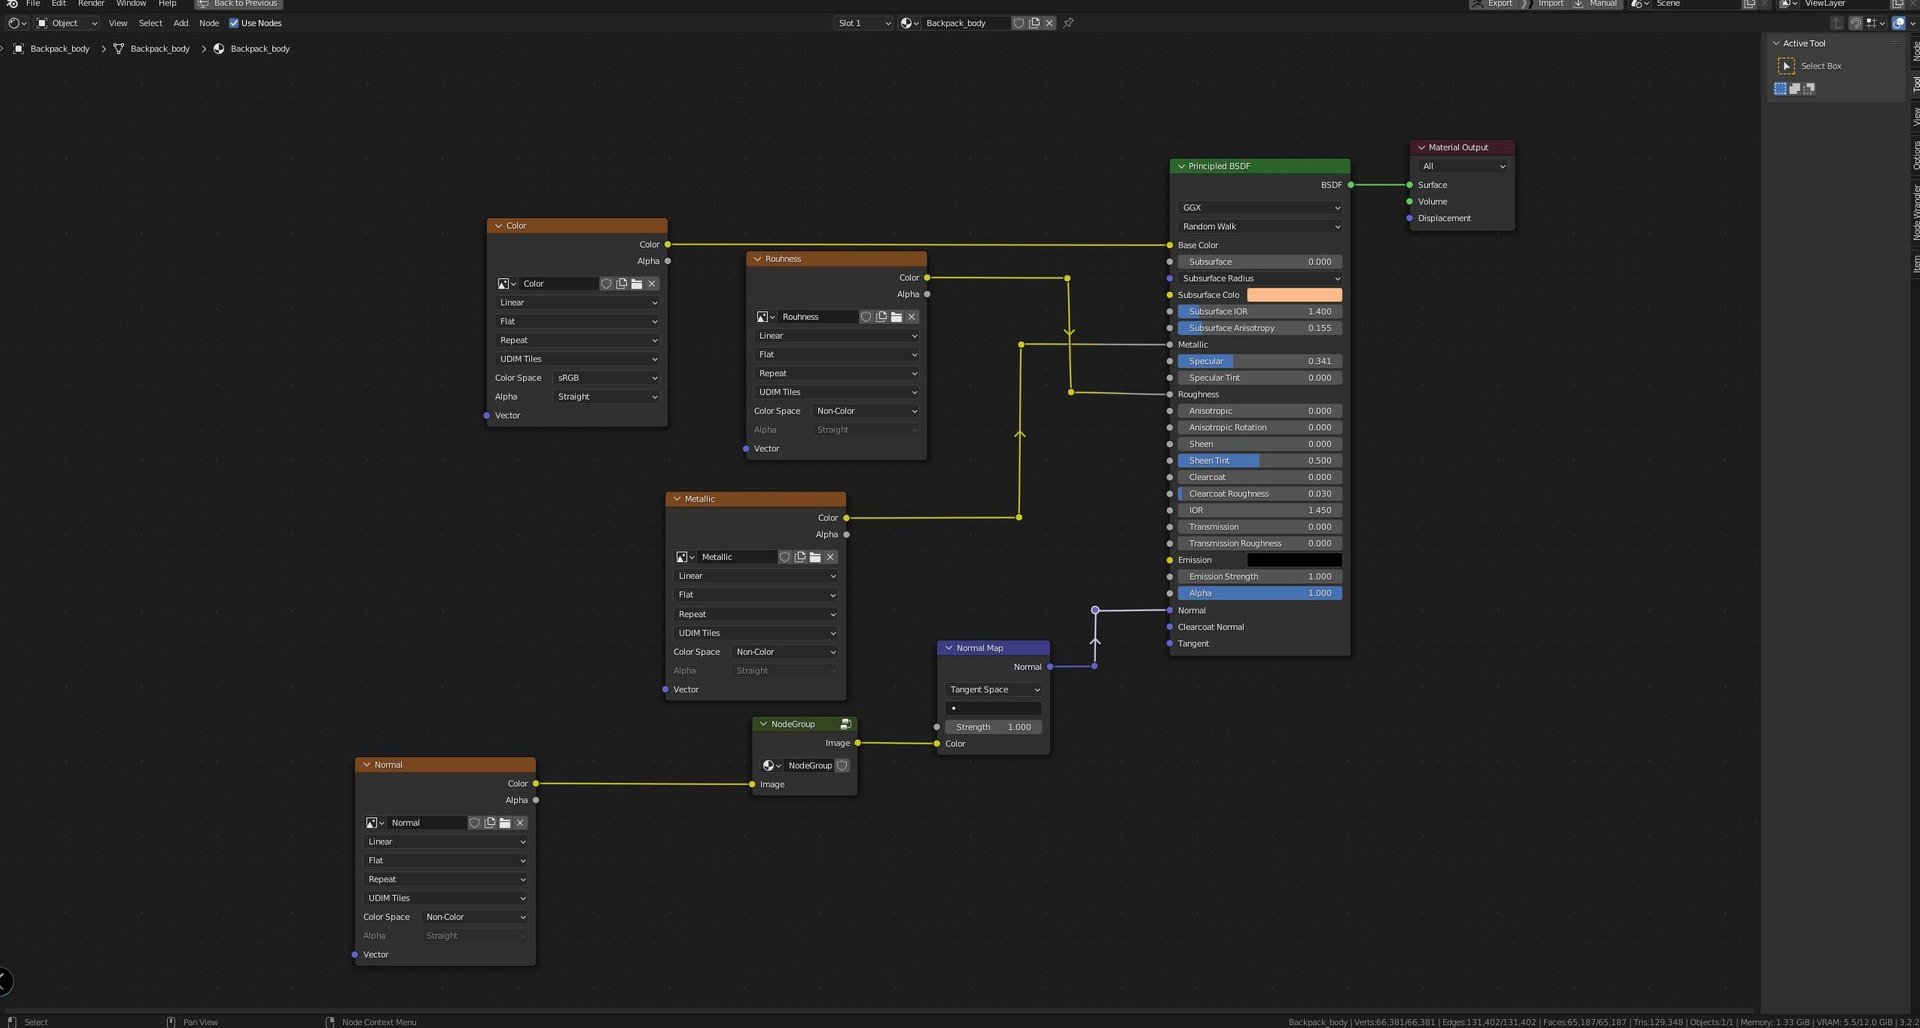Collapse the Principled BSDF node

coord(1181,166)
